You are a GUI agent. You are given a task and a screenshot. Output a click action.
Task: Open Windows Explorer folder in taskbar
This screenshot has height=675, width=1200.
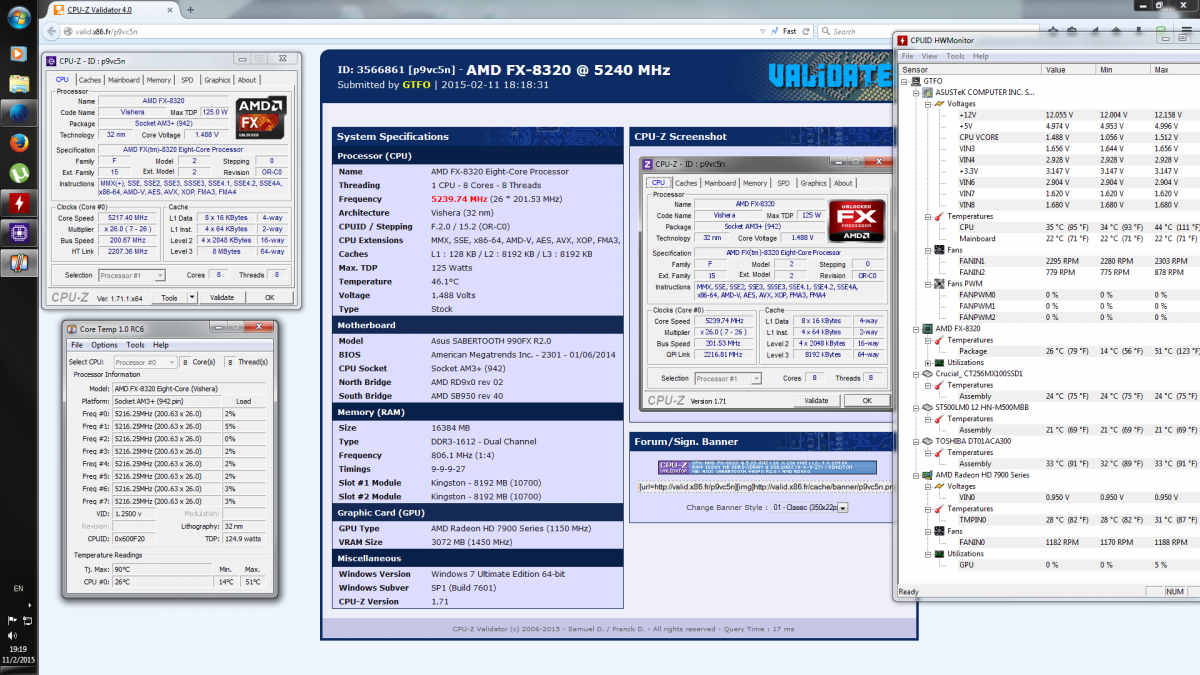(x=18, y=82)
